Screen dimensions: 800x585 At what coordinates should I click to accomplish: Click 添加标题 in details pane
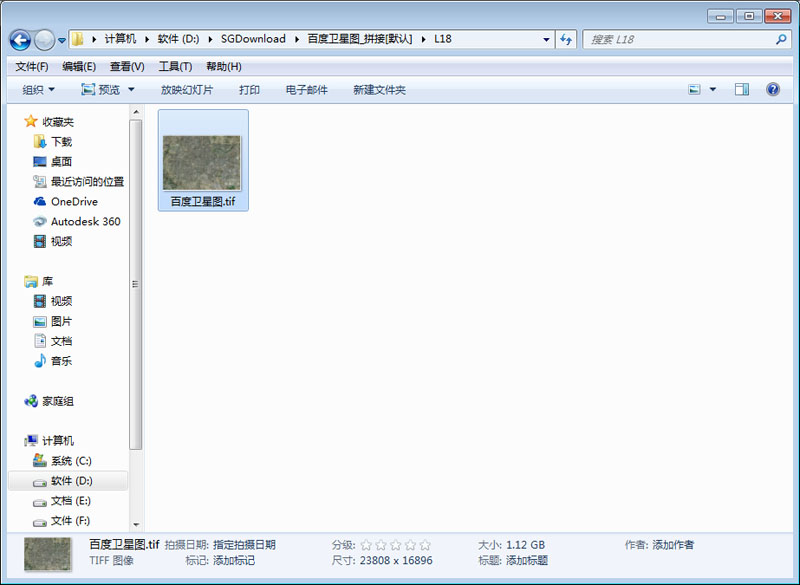click(527, 561)
